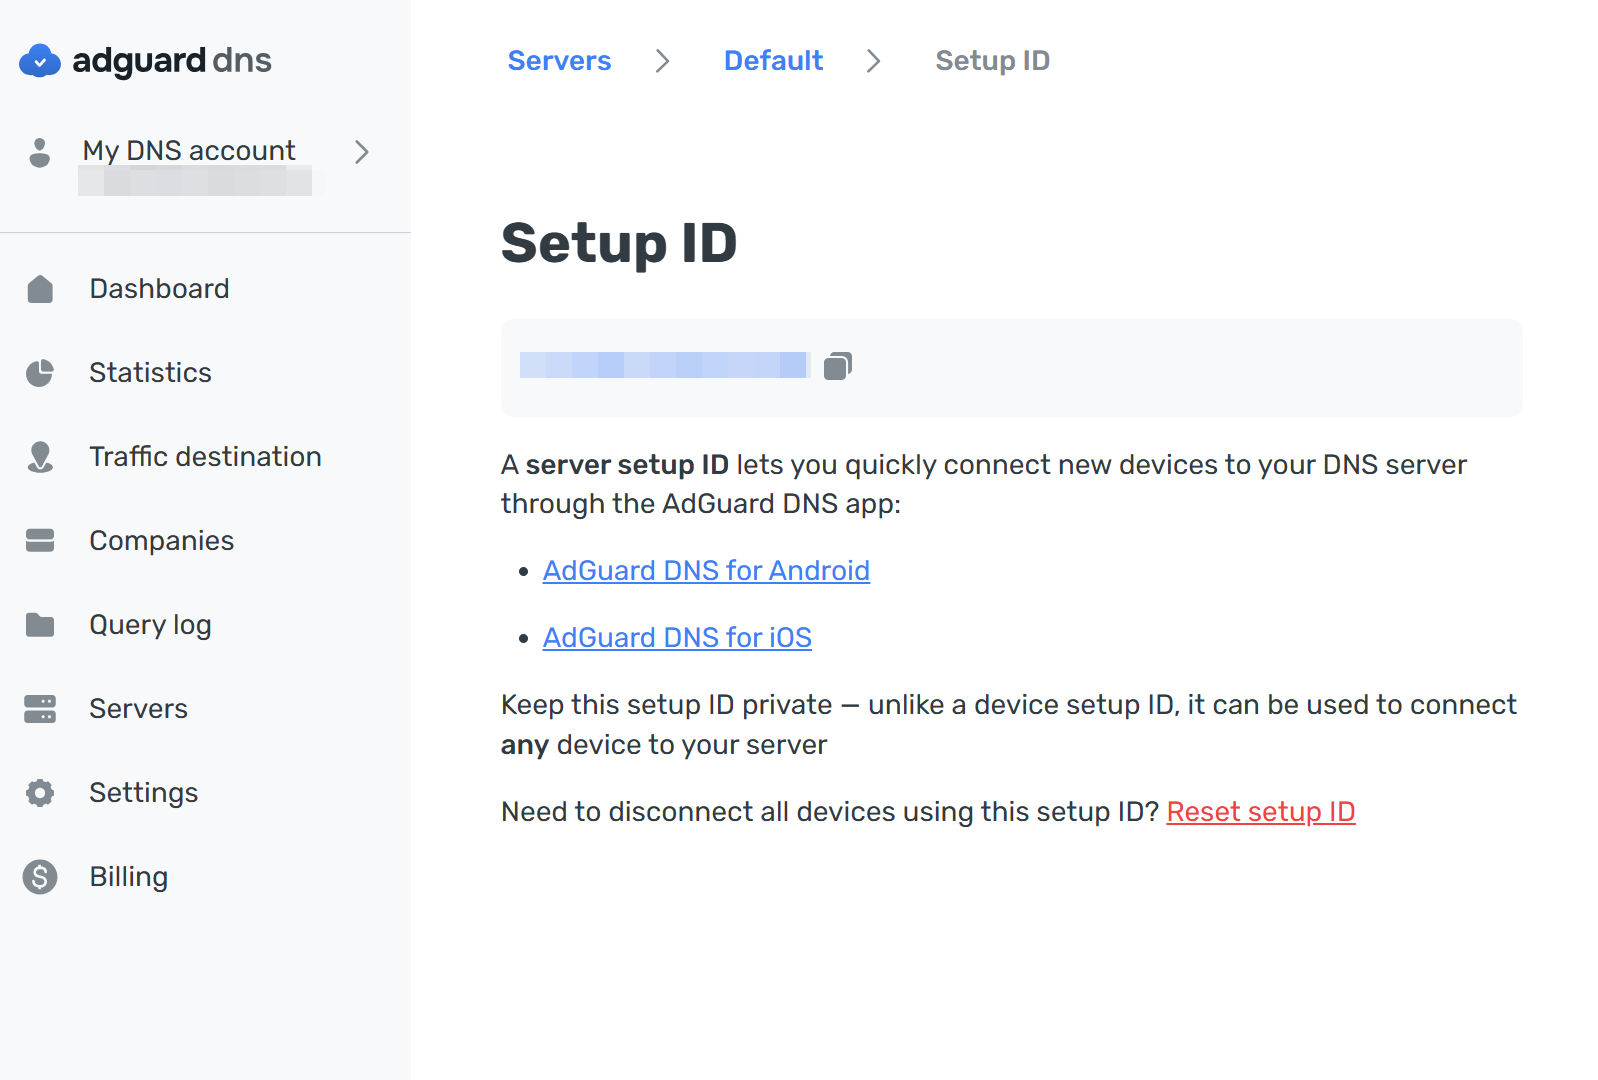
Task: Click the Traffic destination pin icon
Action: pos(40,457)
